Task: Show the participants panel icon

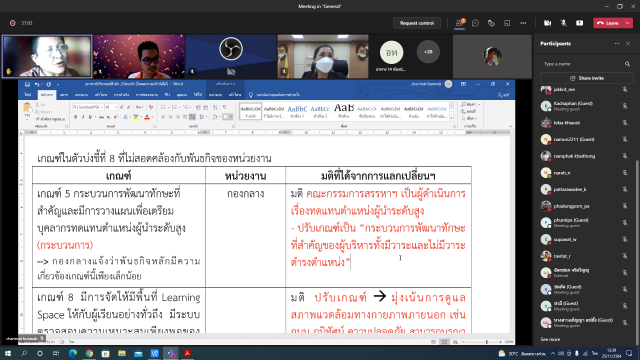Action: (460, 23)
